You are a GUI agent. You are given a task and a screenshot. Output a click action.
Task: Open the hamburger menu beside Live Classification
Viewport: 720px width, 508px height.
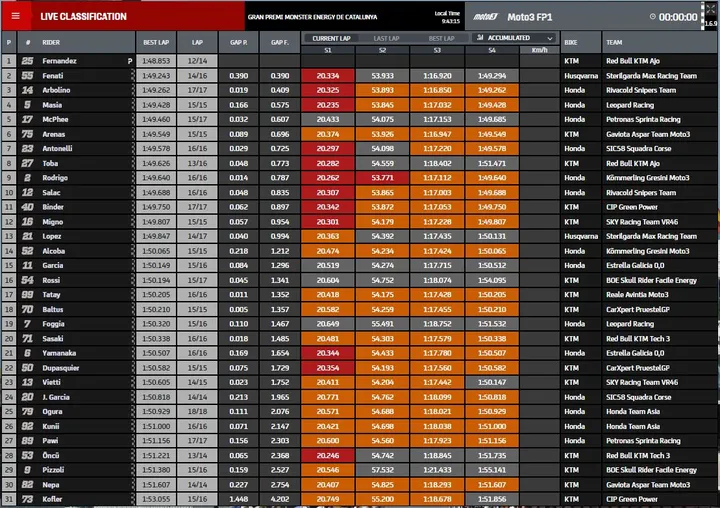click(16, 16)
